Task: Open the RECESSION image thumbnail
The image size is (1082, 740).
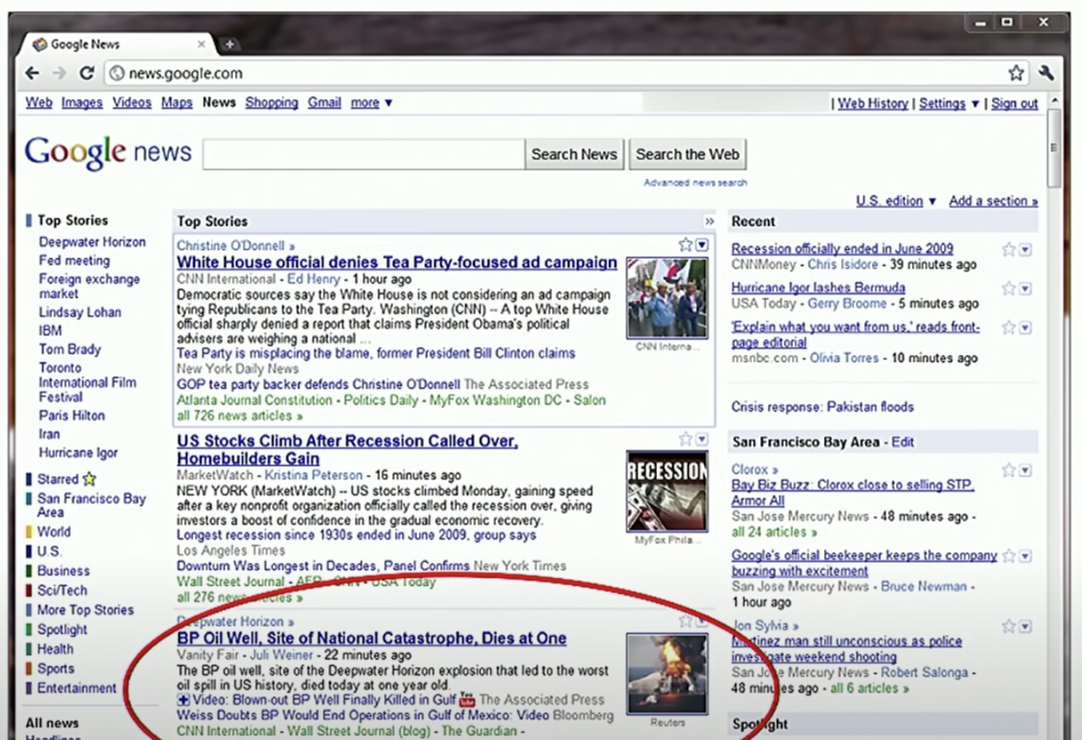Action: click(667, 491)
